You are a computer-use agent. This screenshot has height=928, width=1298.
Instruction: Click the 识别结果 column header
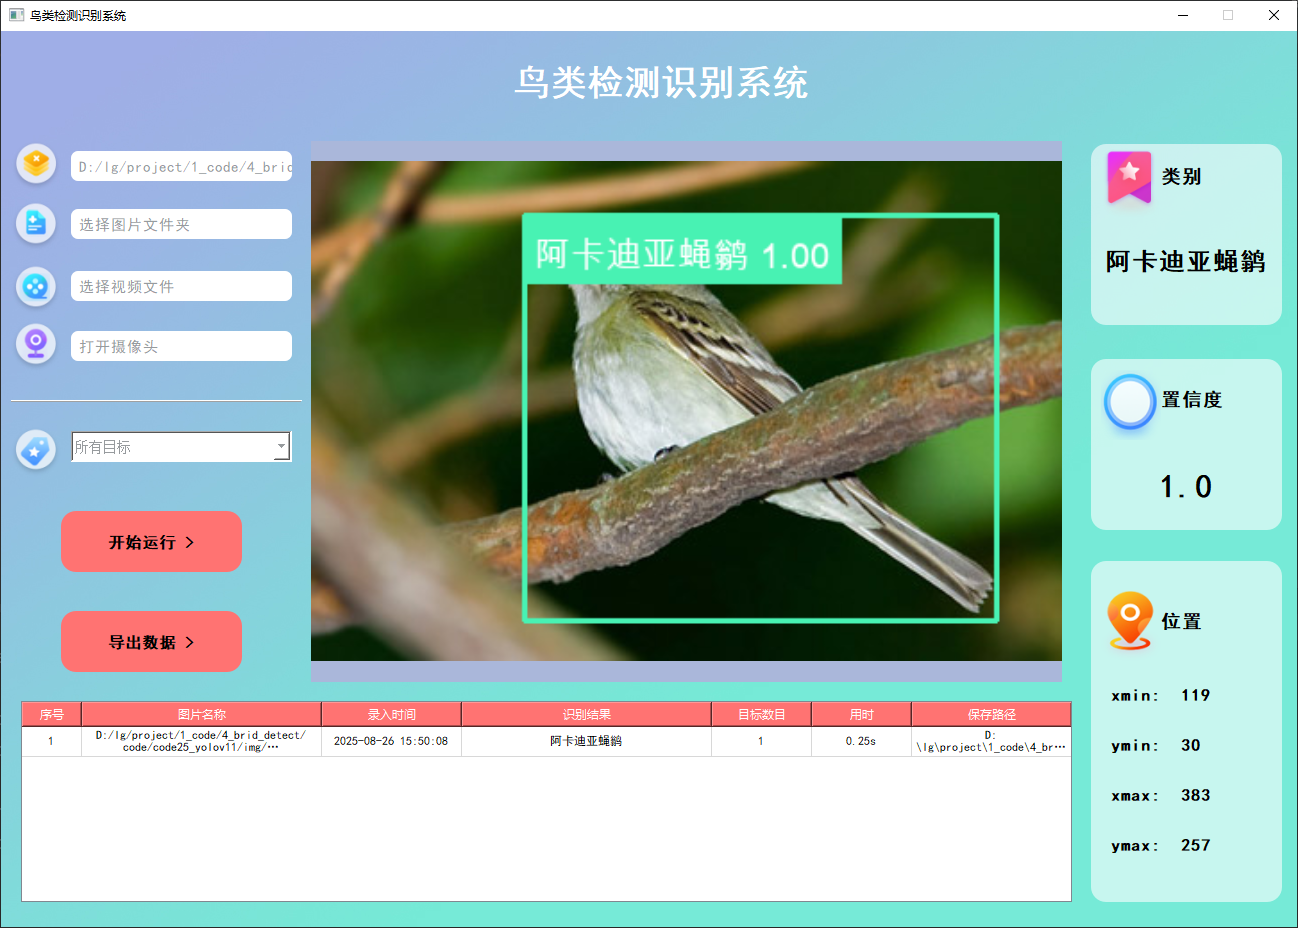(585, 713)
